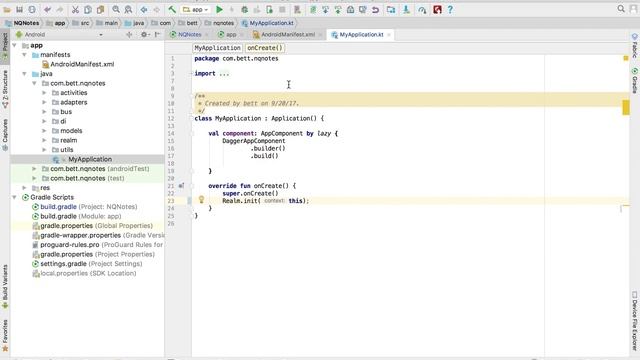Undo the last edit with the toolbar arrow
This screenshot has height=360, width=640.
47,9
